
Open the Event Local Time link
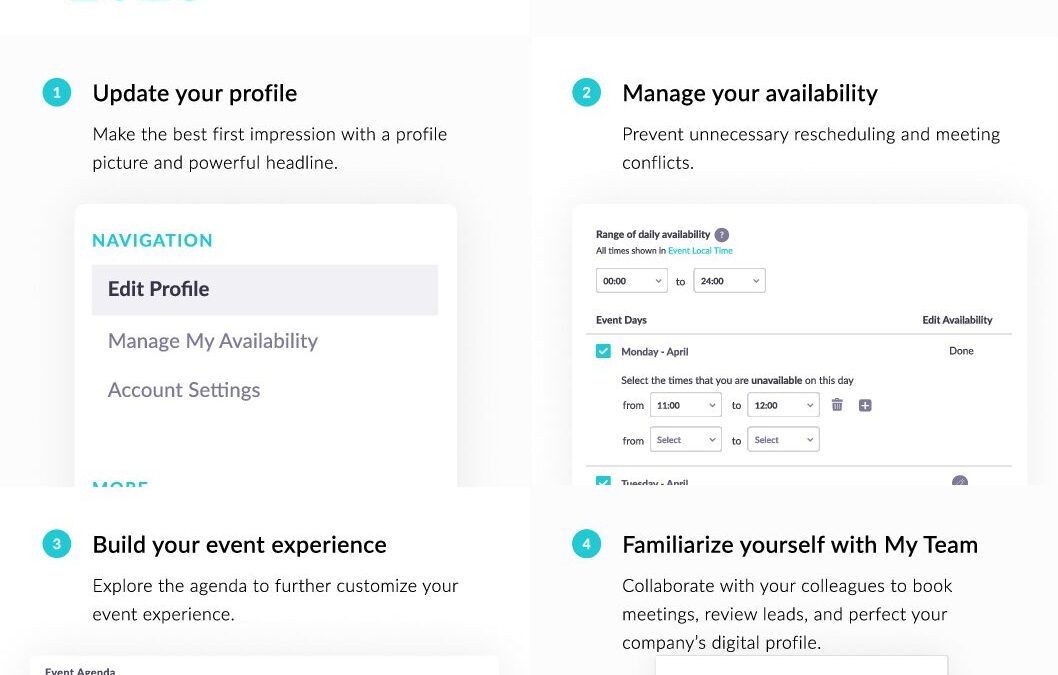700,250
